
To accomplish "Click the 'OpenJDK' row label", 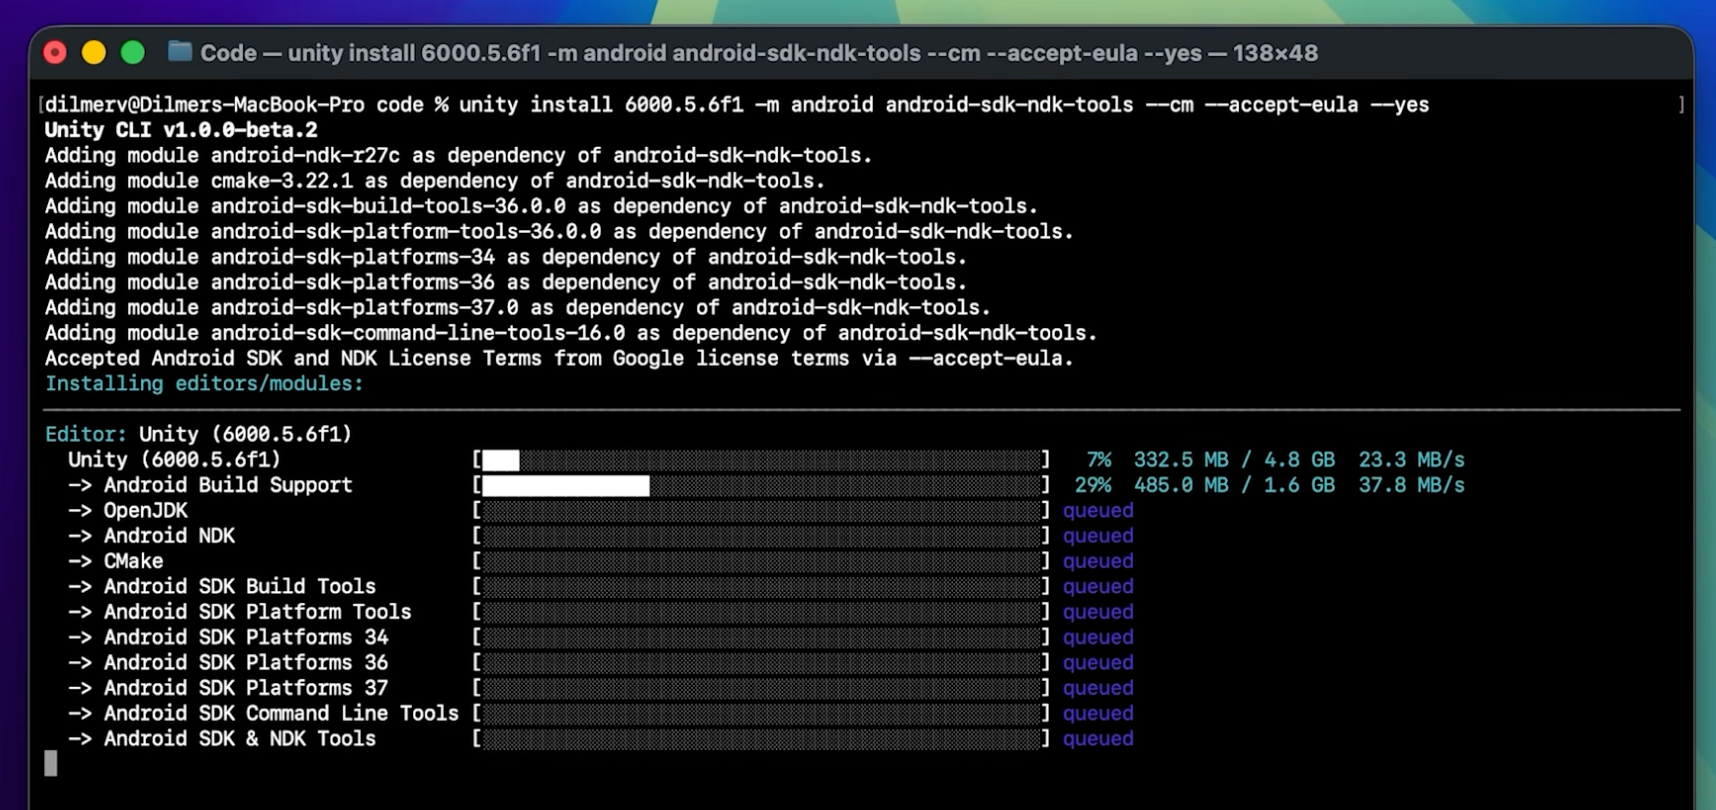I will pos(146,510).
